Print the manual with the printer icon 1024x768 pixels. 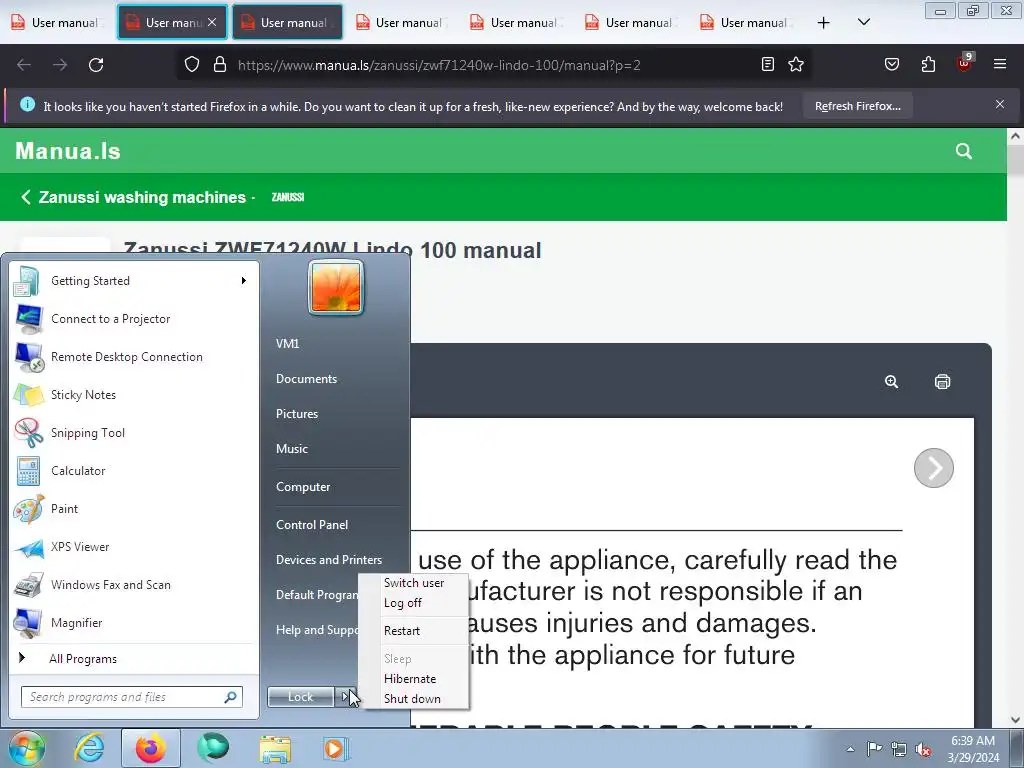(942, 382)
